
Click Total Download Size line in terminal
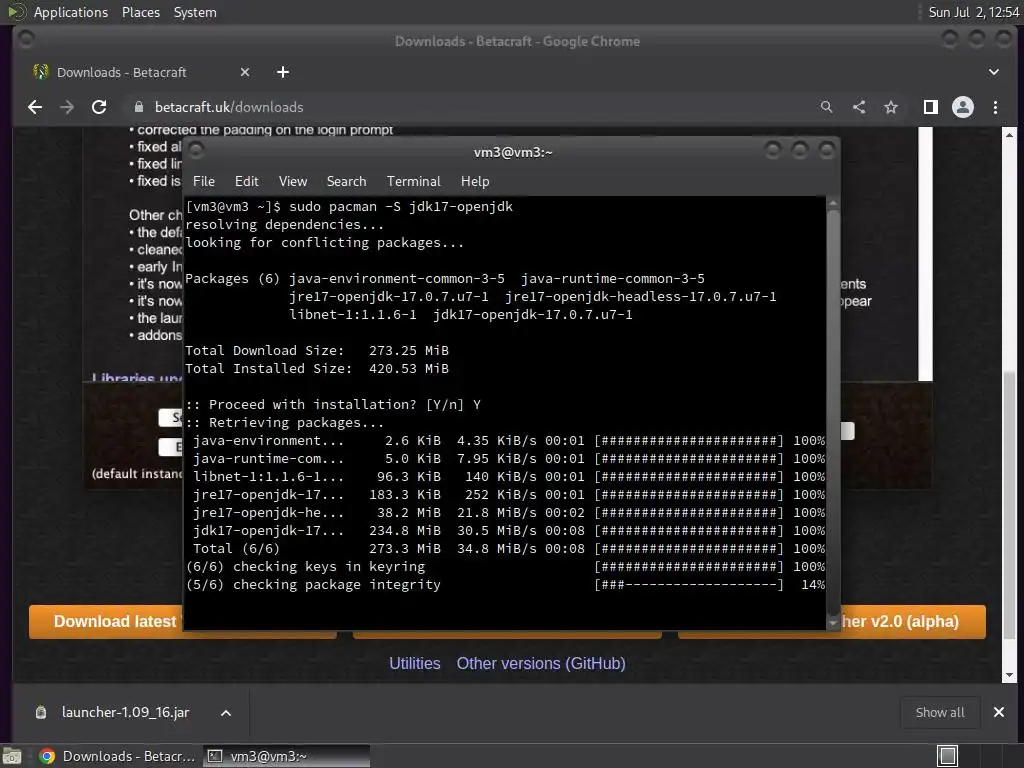317,351
